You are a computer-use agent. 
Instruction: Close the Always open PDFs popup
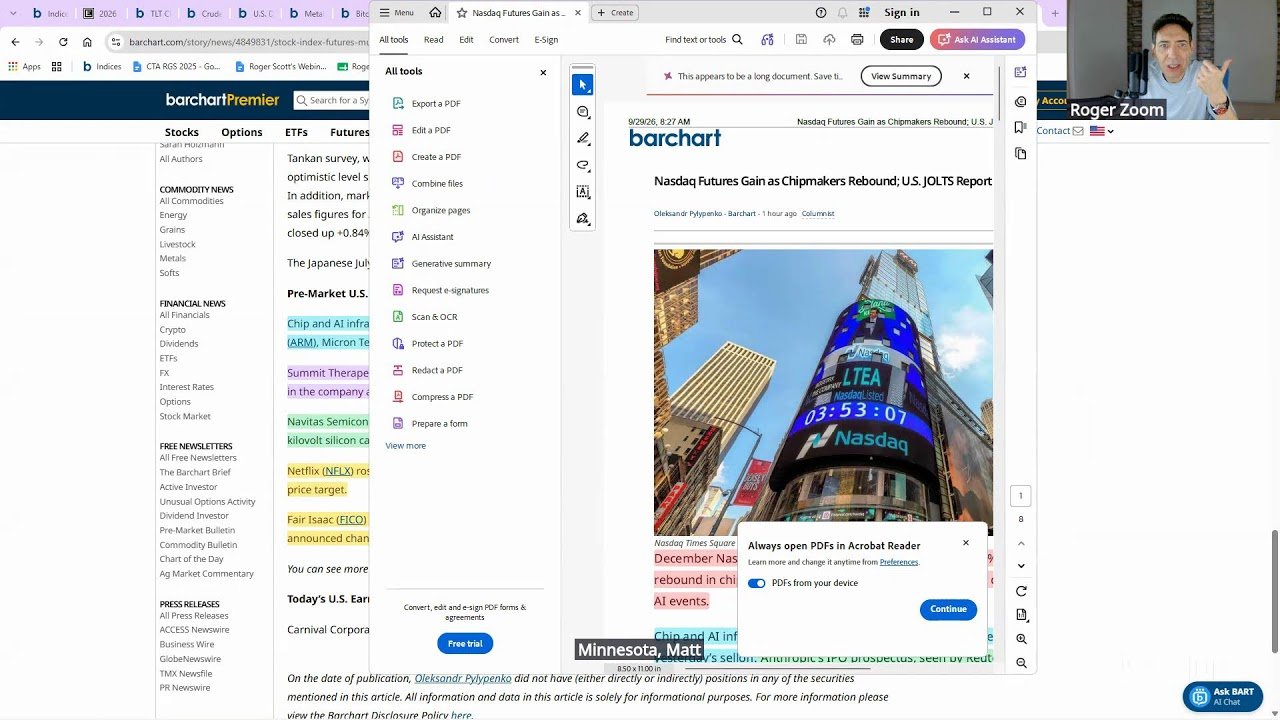tap(966, 543)
